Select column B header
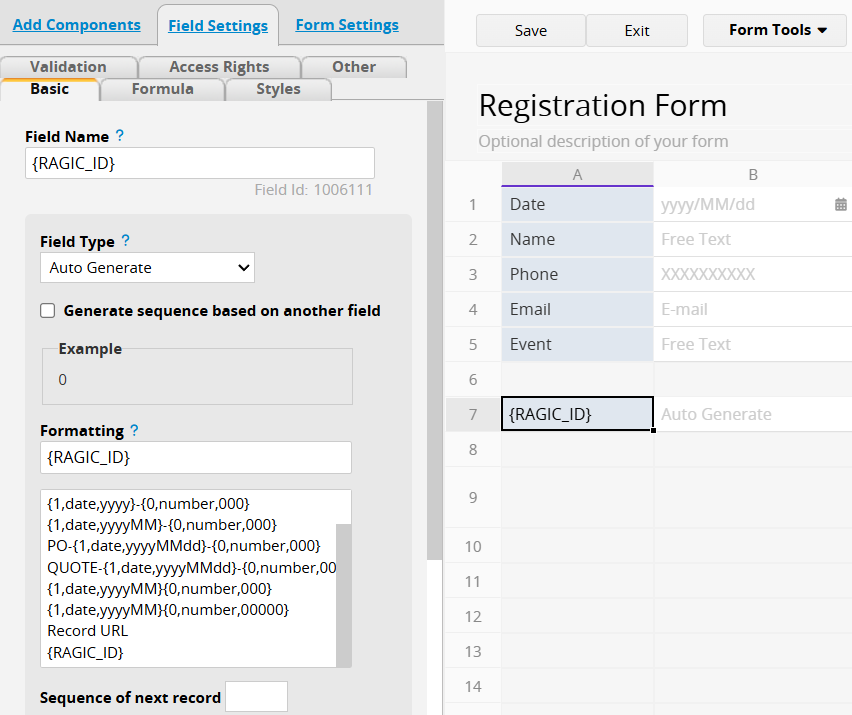 click(753, 174)
